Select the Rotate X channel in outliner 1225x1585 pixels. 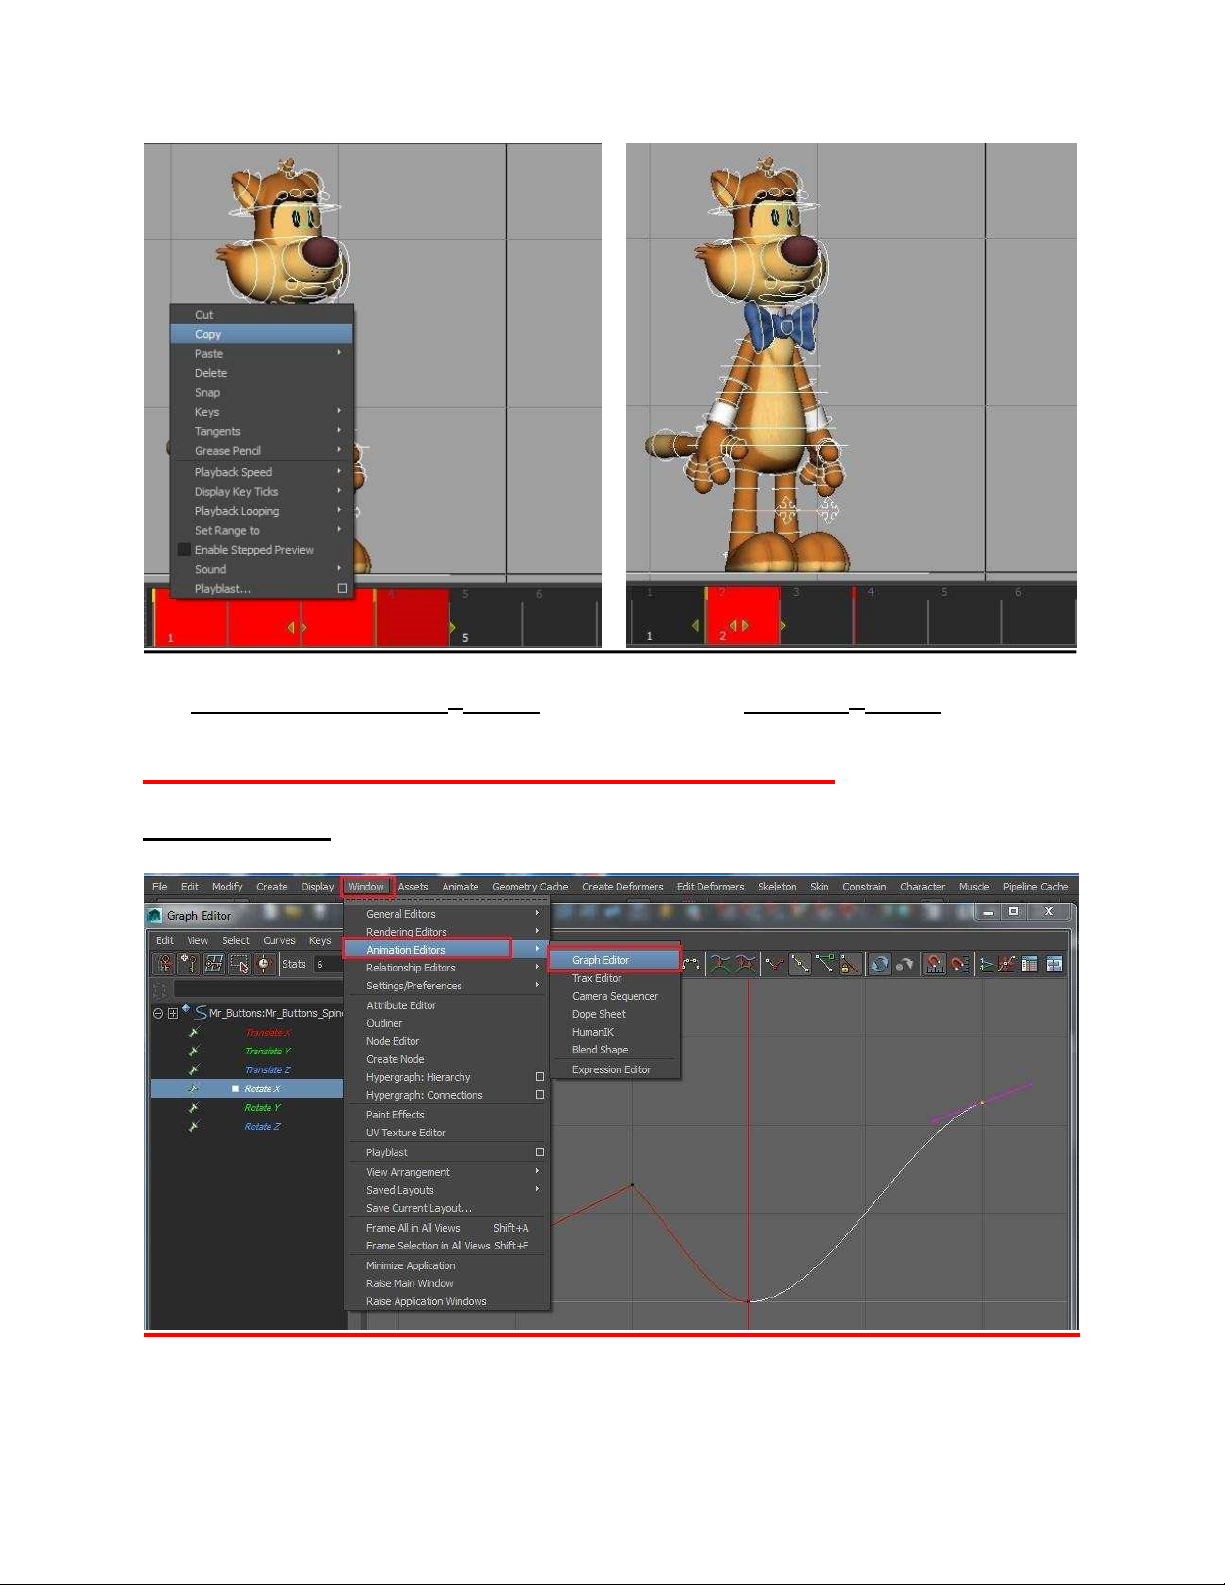(x=262, y=1089)
